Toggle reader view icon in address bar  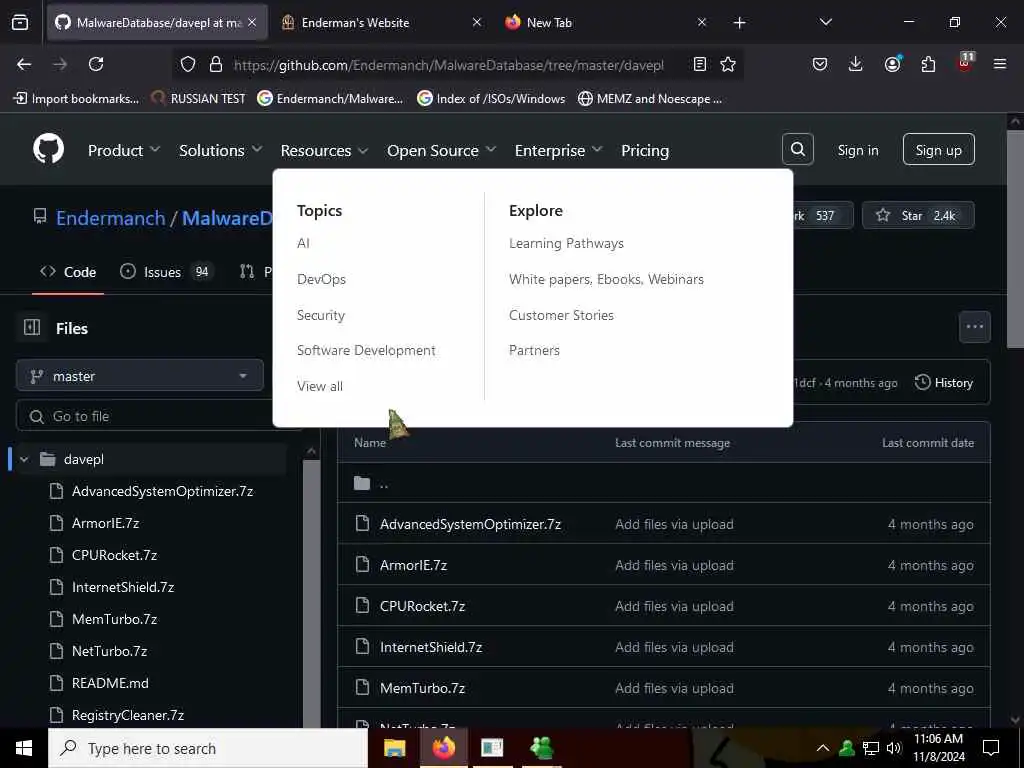699,64
